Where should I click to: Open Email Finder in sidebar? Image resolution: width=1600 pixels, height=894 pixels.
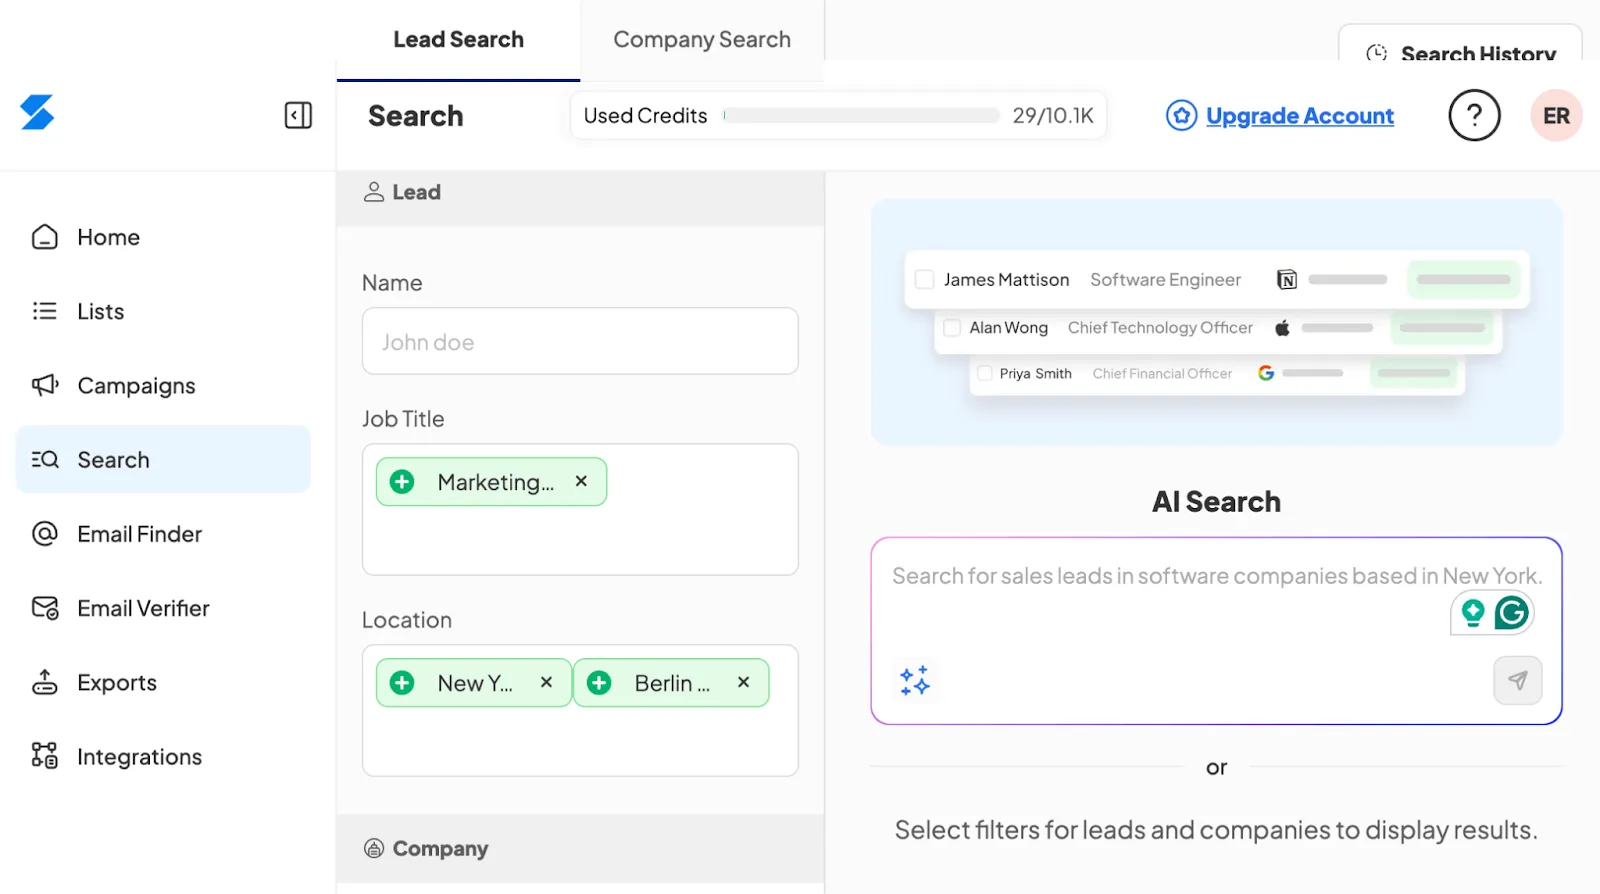click(163, 534)
